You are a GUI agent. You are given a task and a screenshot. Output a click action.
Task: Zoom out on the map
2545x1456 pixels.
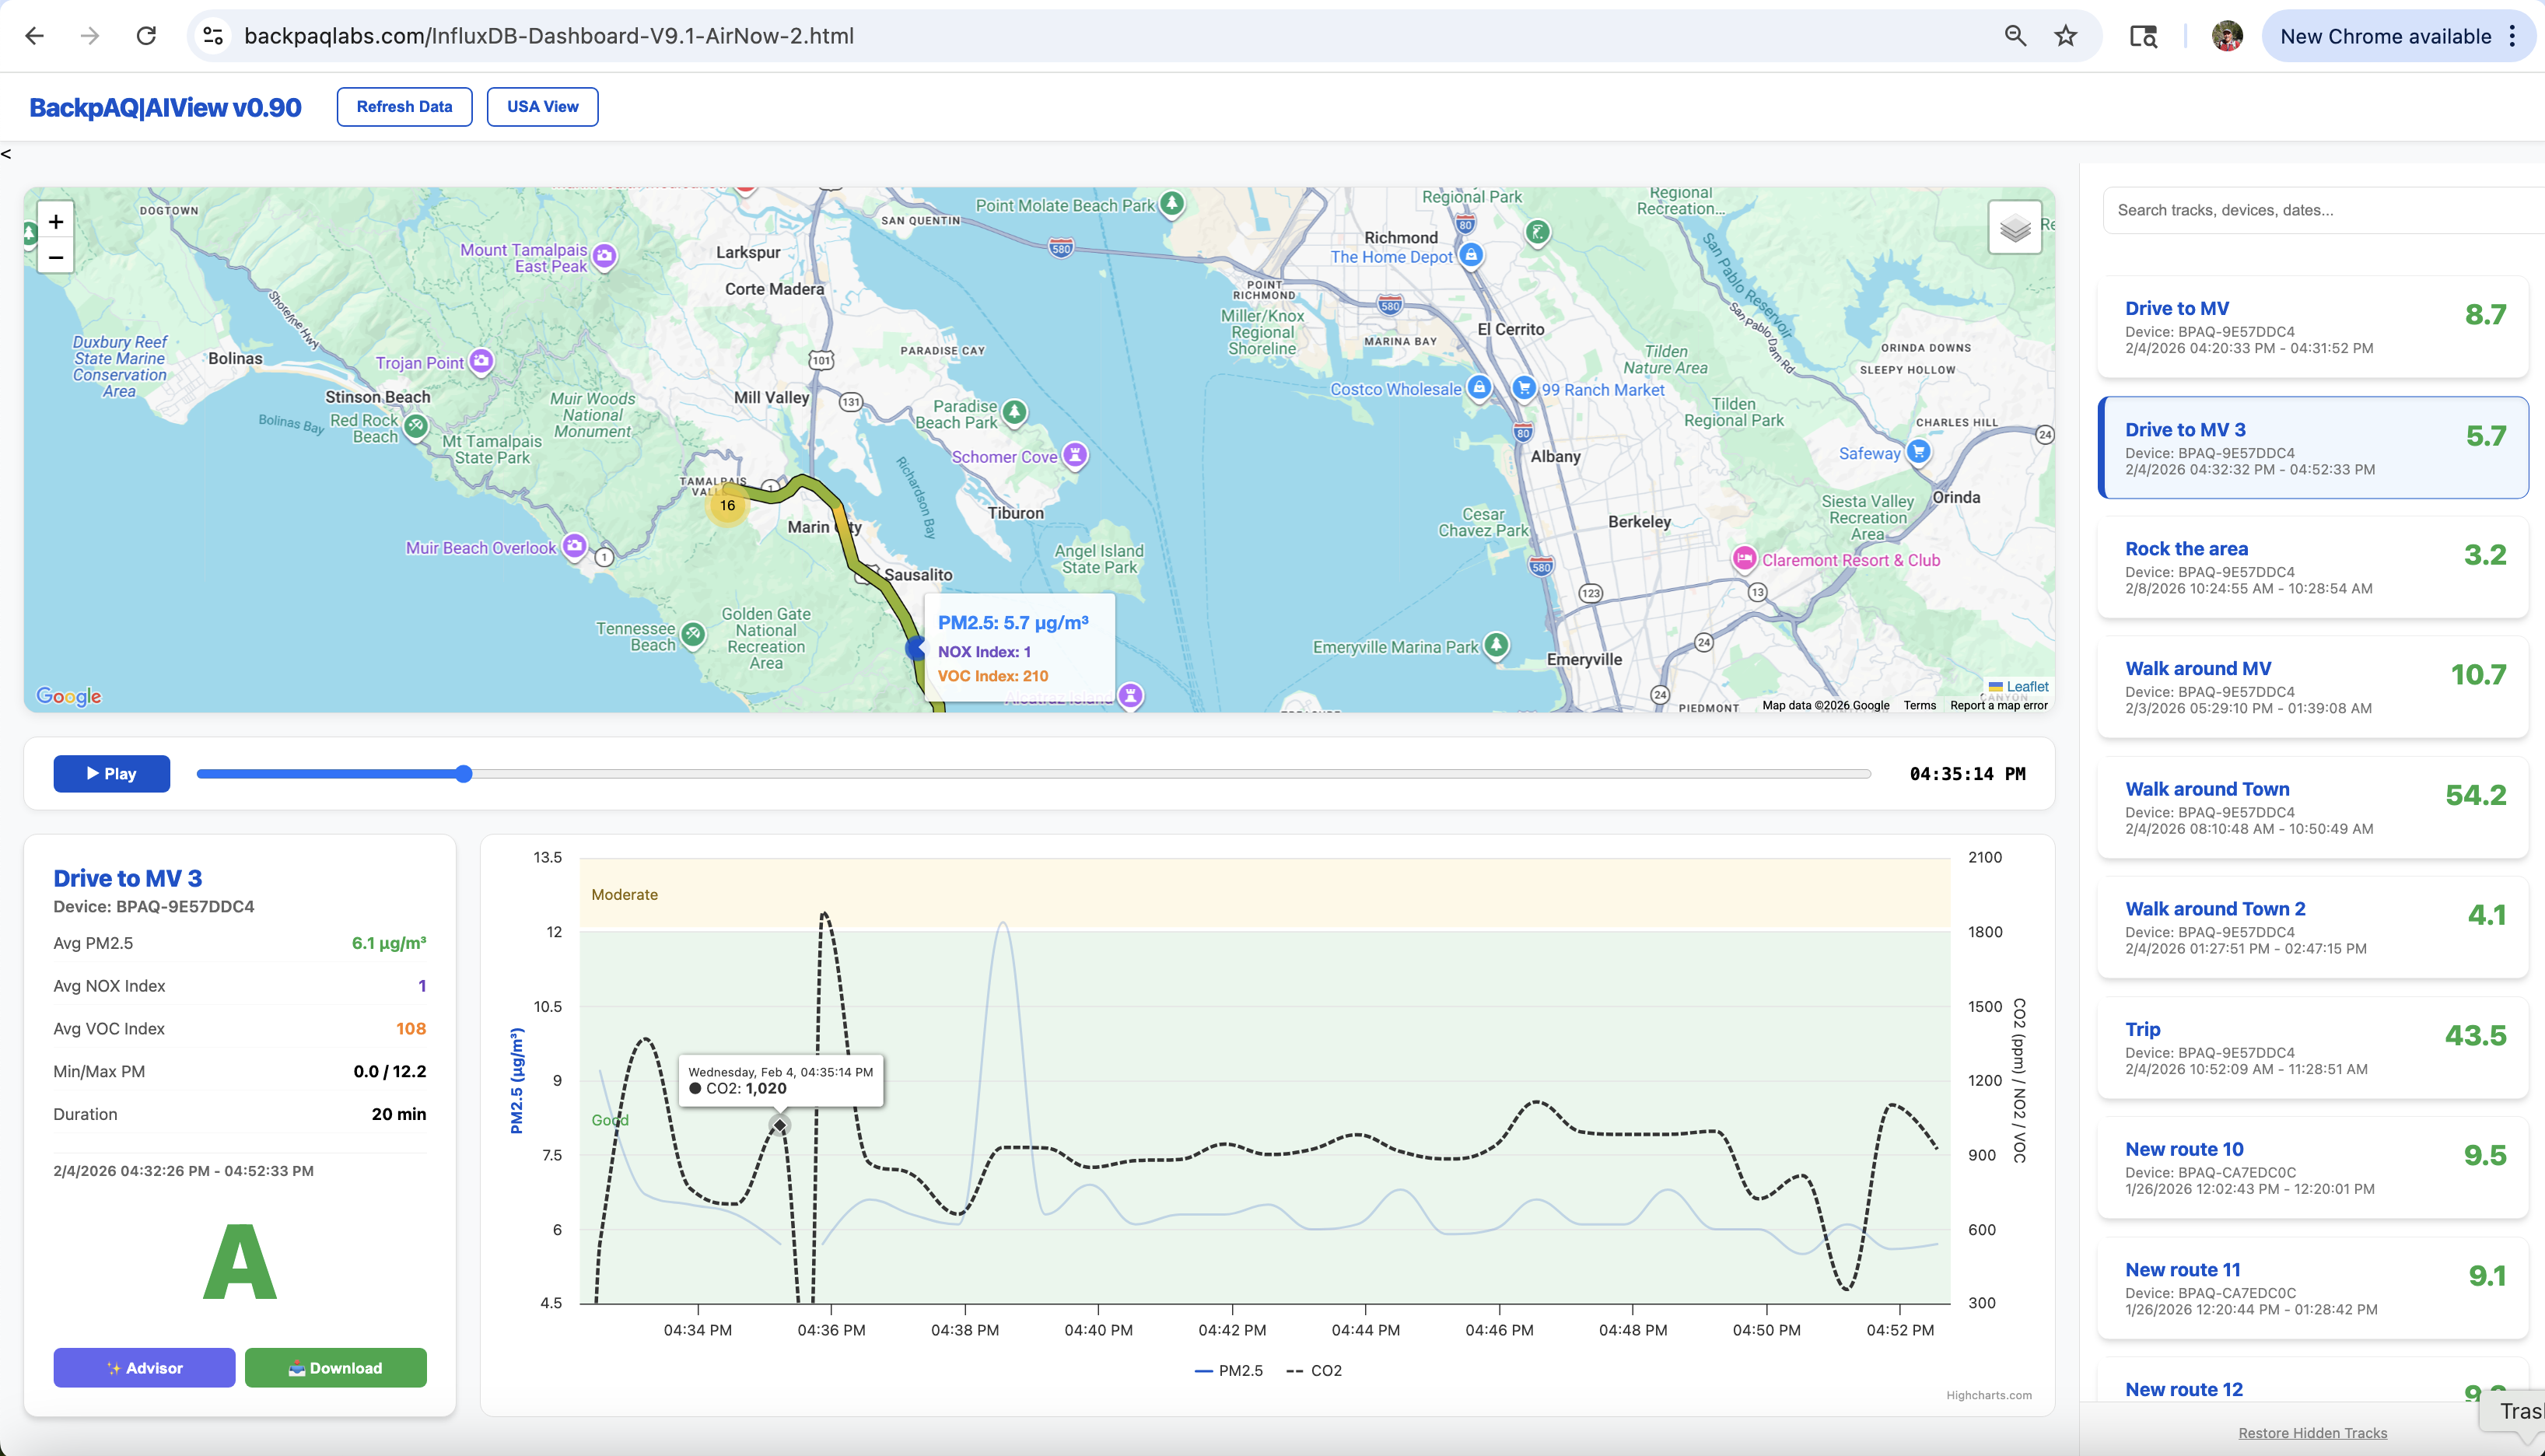56,258
